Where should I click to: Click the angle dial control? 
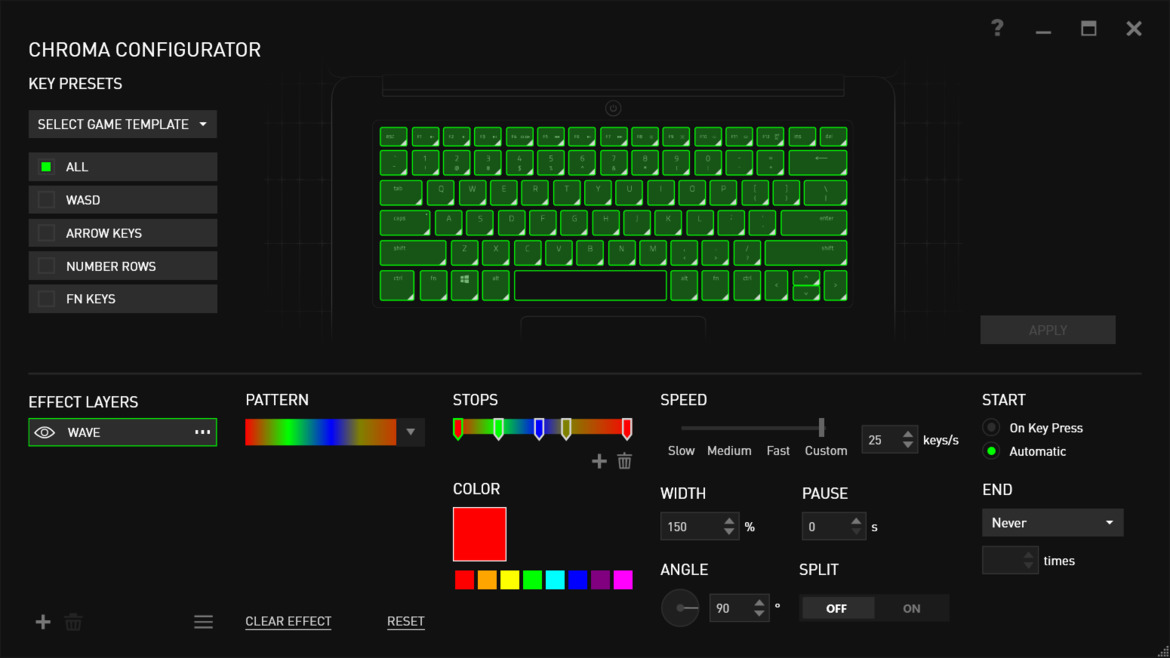point(681,608)
